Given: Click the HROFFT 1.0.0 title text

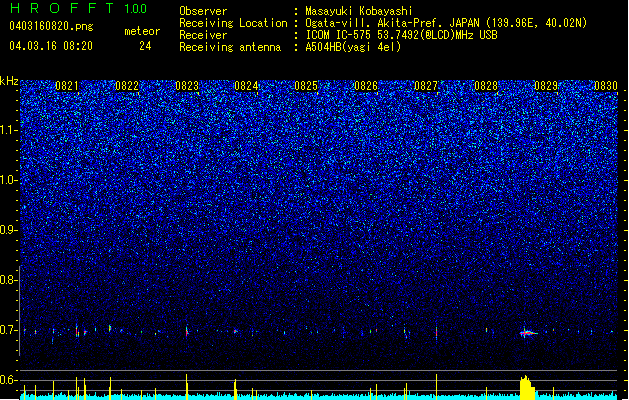Looking at the screenshot, I should click(78, 8).
